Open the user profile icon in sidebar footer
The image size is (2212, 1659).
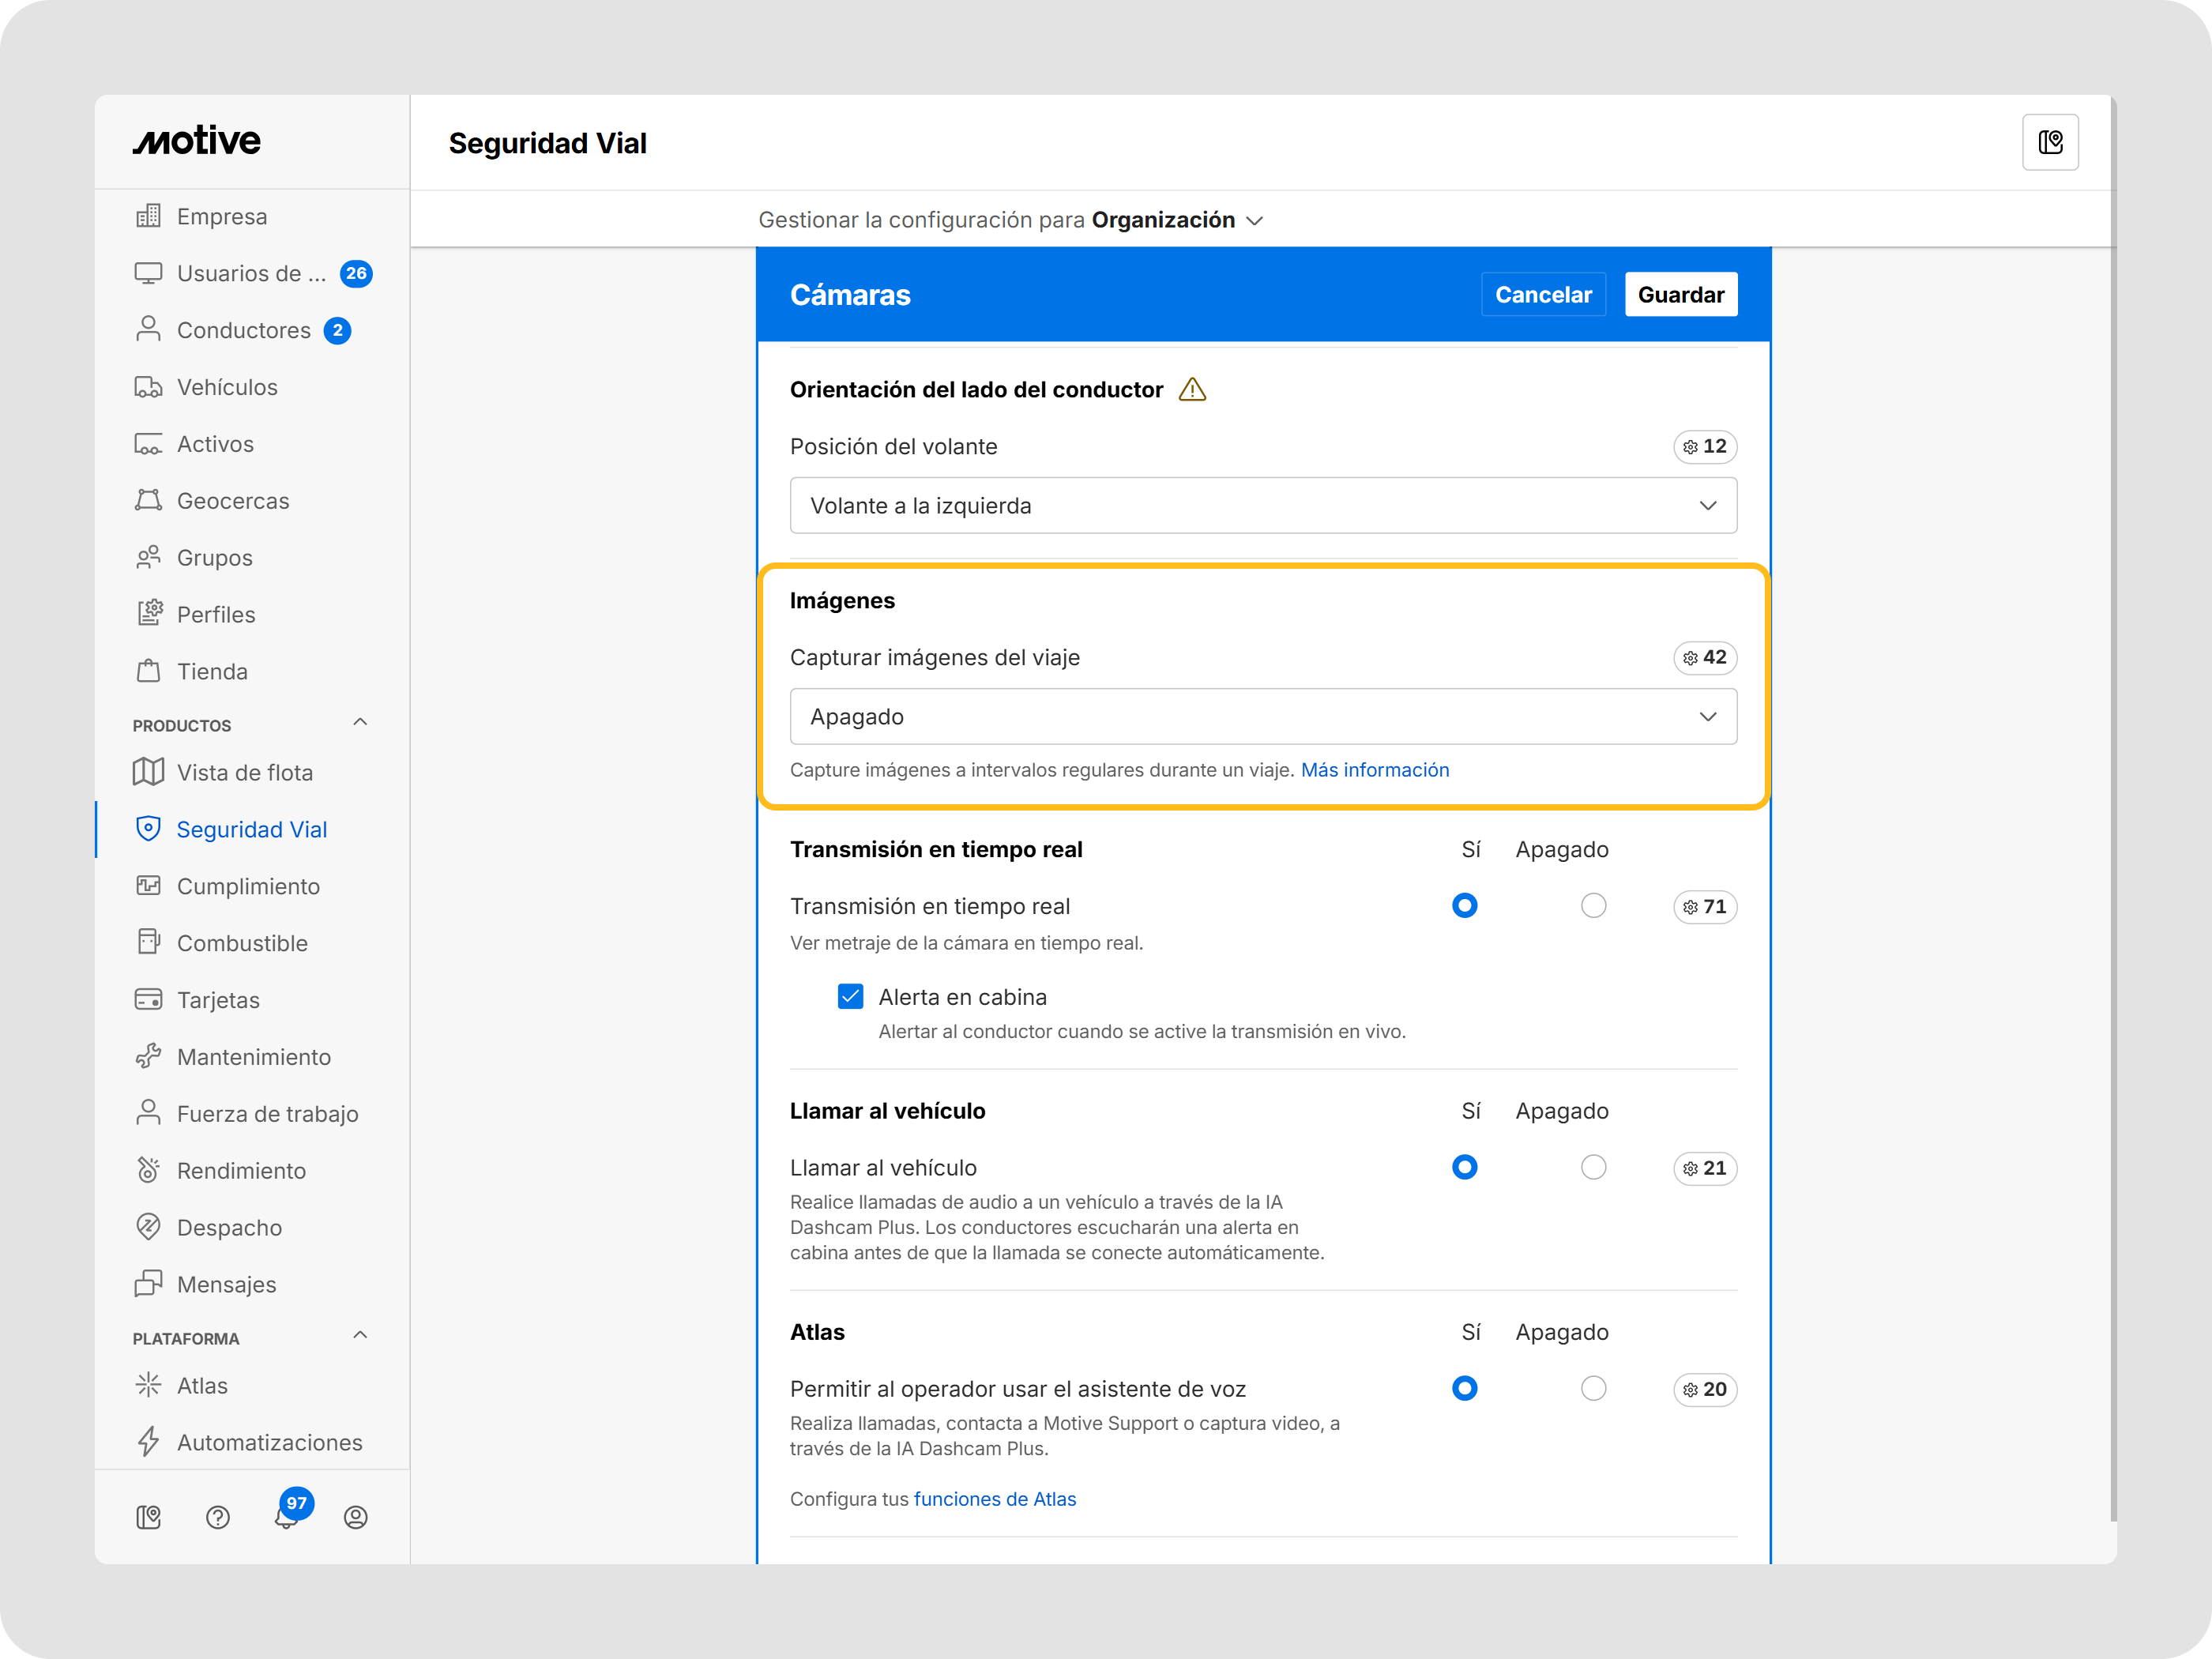click(x=355, y=1517)
